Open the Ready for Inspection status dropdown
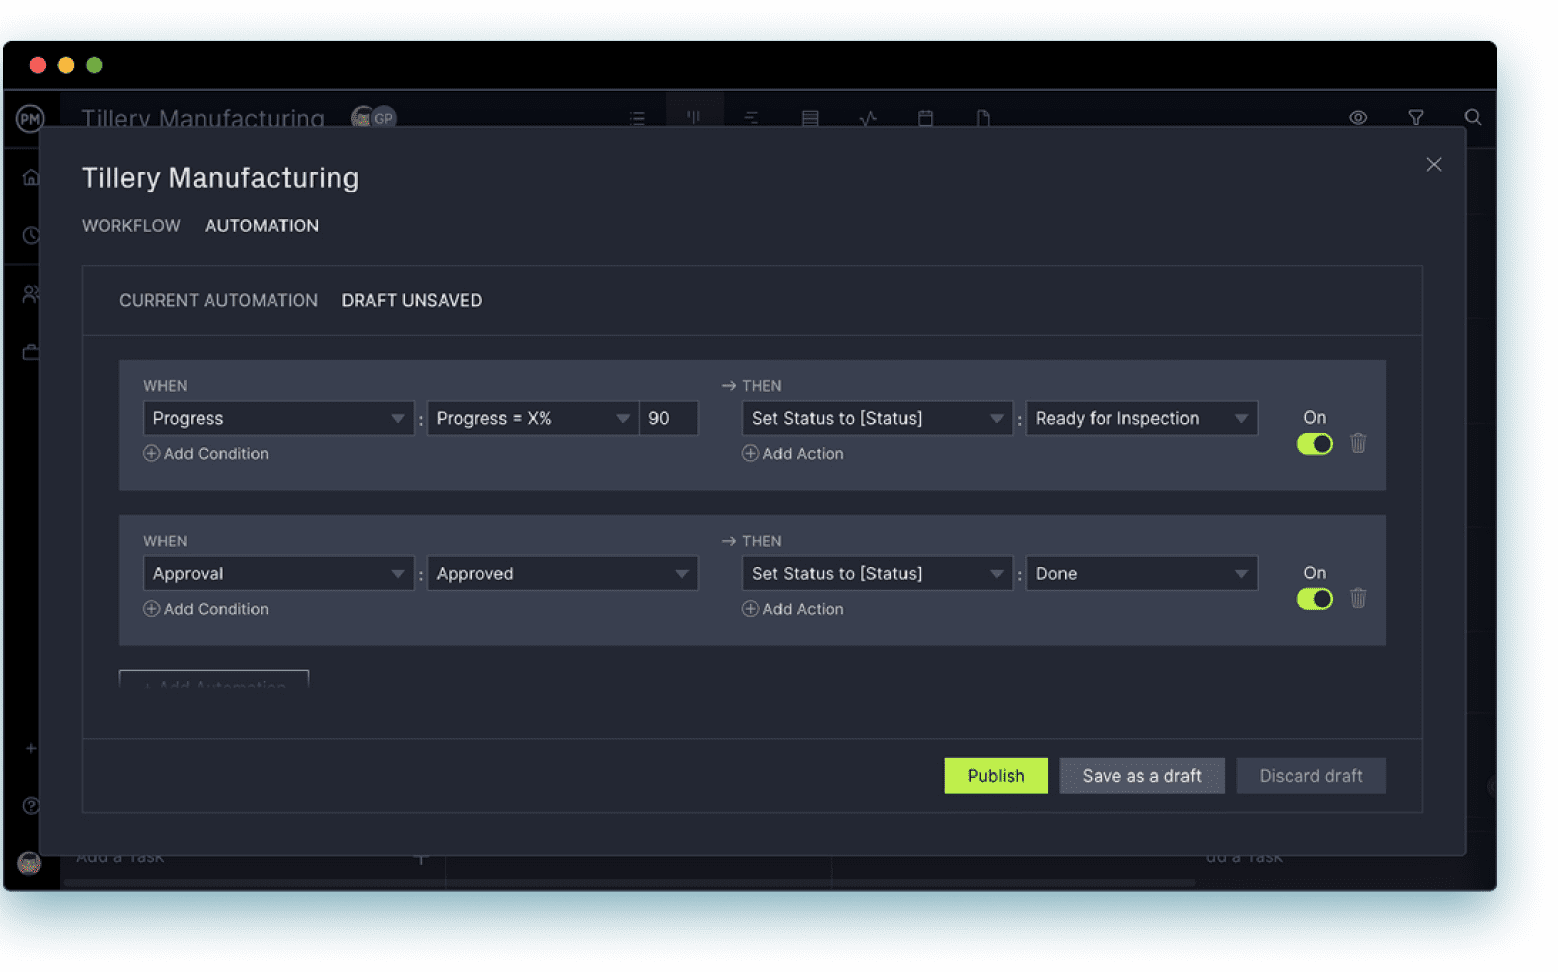The width and height of the screenshot is (1558, 972). pyautogui.click(x=1141, y=418)
